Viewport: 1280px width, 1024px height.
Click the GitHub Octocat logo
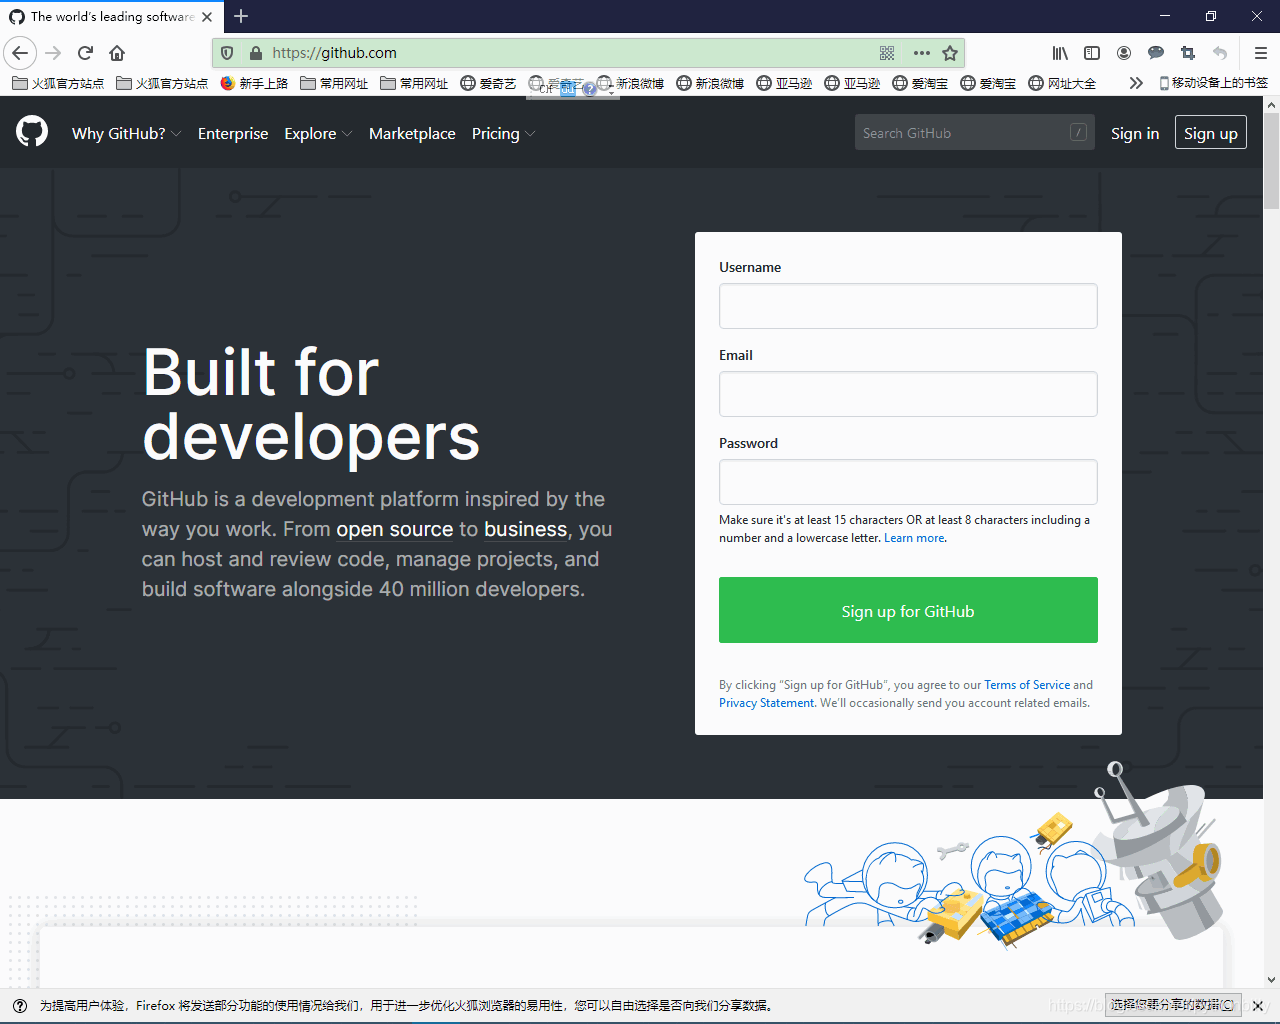pos(32,131)
